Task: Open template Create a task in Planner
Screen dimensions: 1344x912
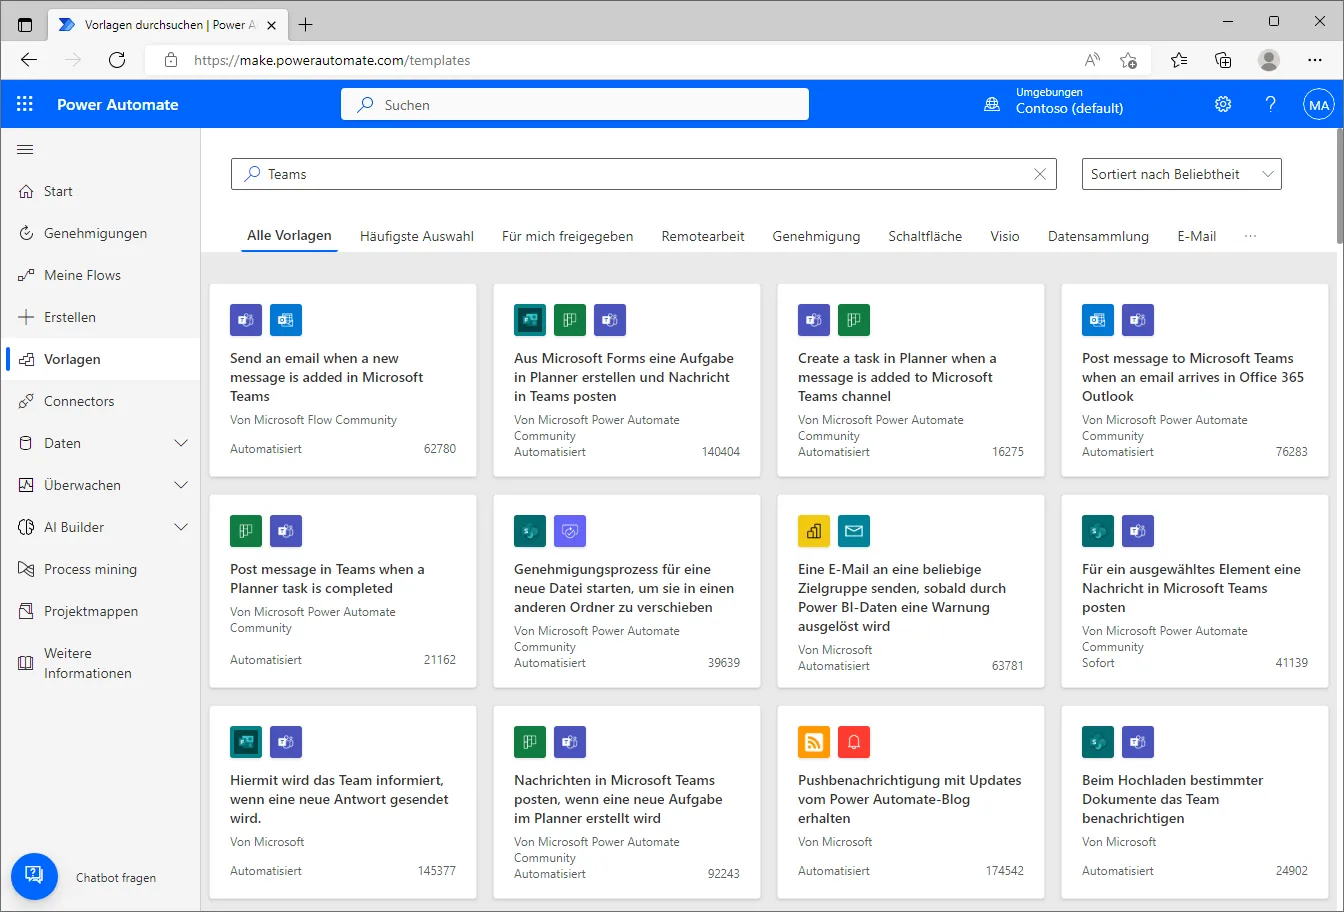Action: click(x=911, y=380)
